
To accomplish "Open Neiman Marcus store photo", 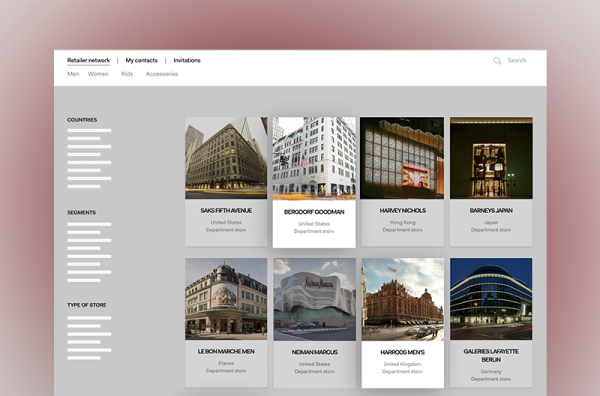I will 315,299.
